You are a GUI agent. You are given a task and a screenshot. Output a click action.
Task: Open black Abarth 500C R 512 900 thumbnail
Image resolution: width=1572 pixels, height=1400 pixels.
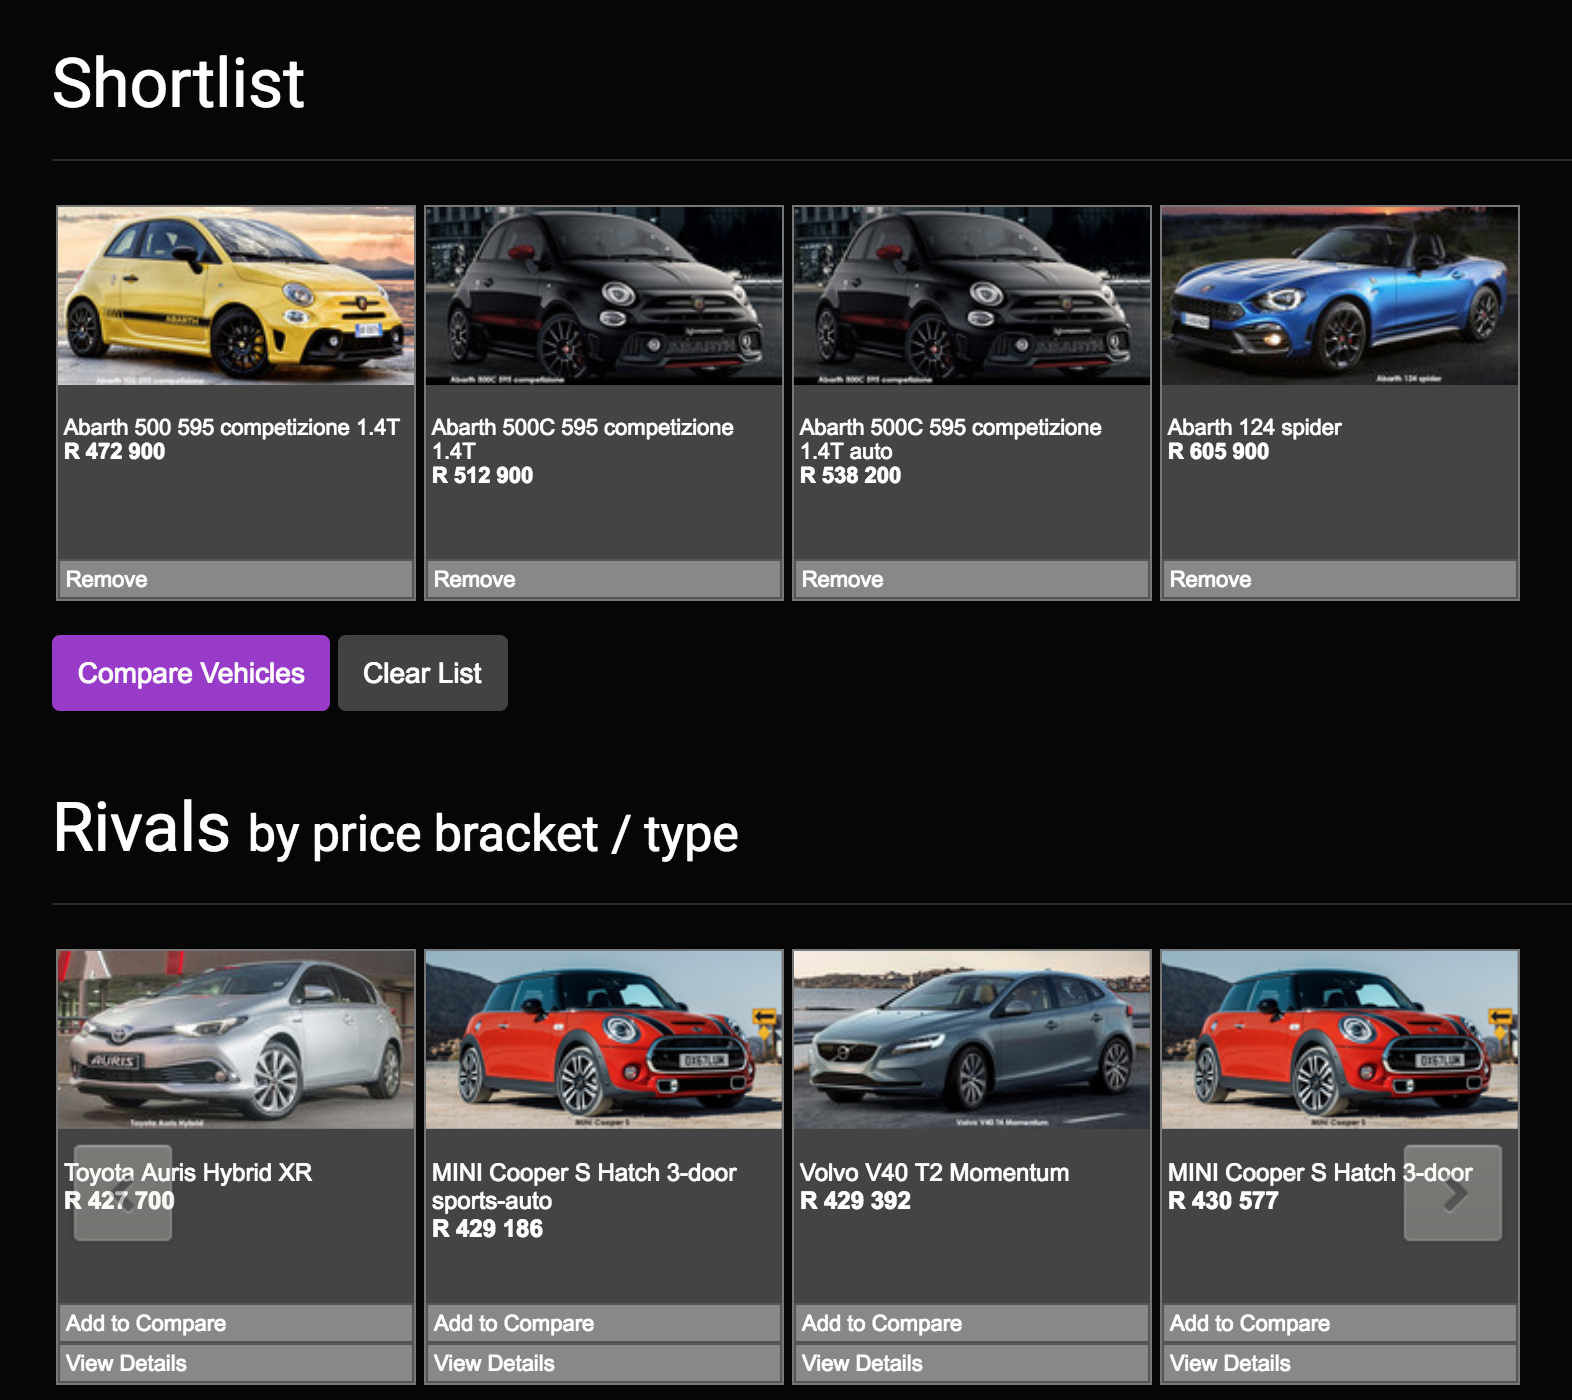coord(604,296)
